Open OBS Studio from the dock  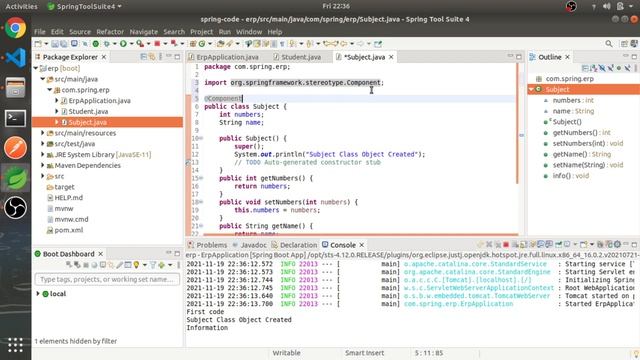pyautogui.click(x=16, y=208)
